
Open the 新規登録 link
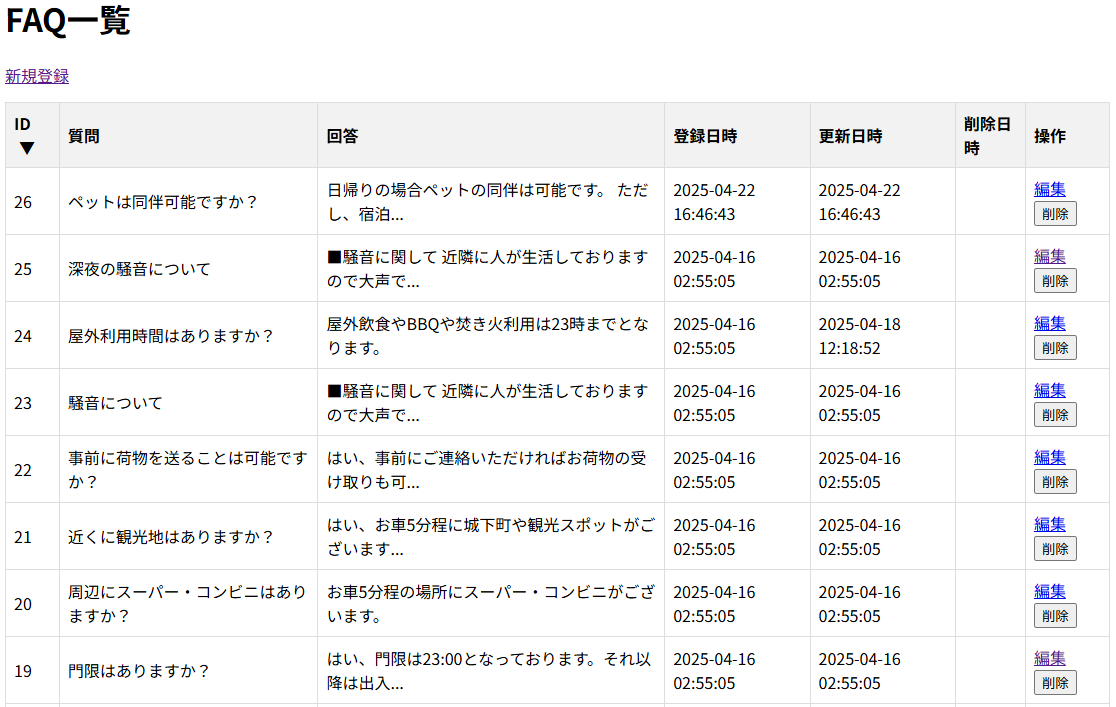pos(37,76)
